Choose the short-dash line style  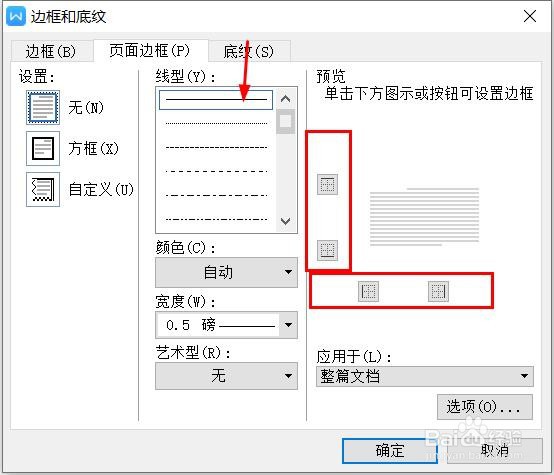point(216,147)
